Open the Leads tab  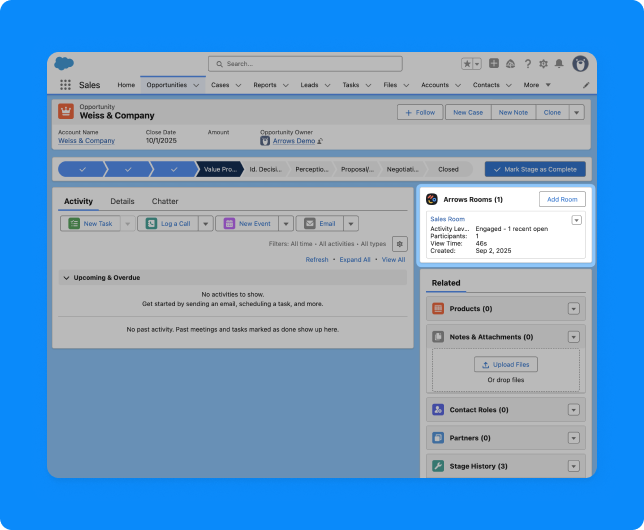click(x=309, y=85)
